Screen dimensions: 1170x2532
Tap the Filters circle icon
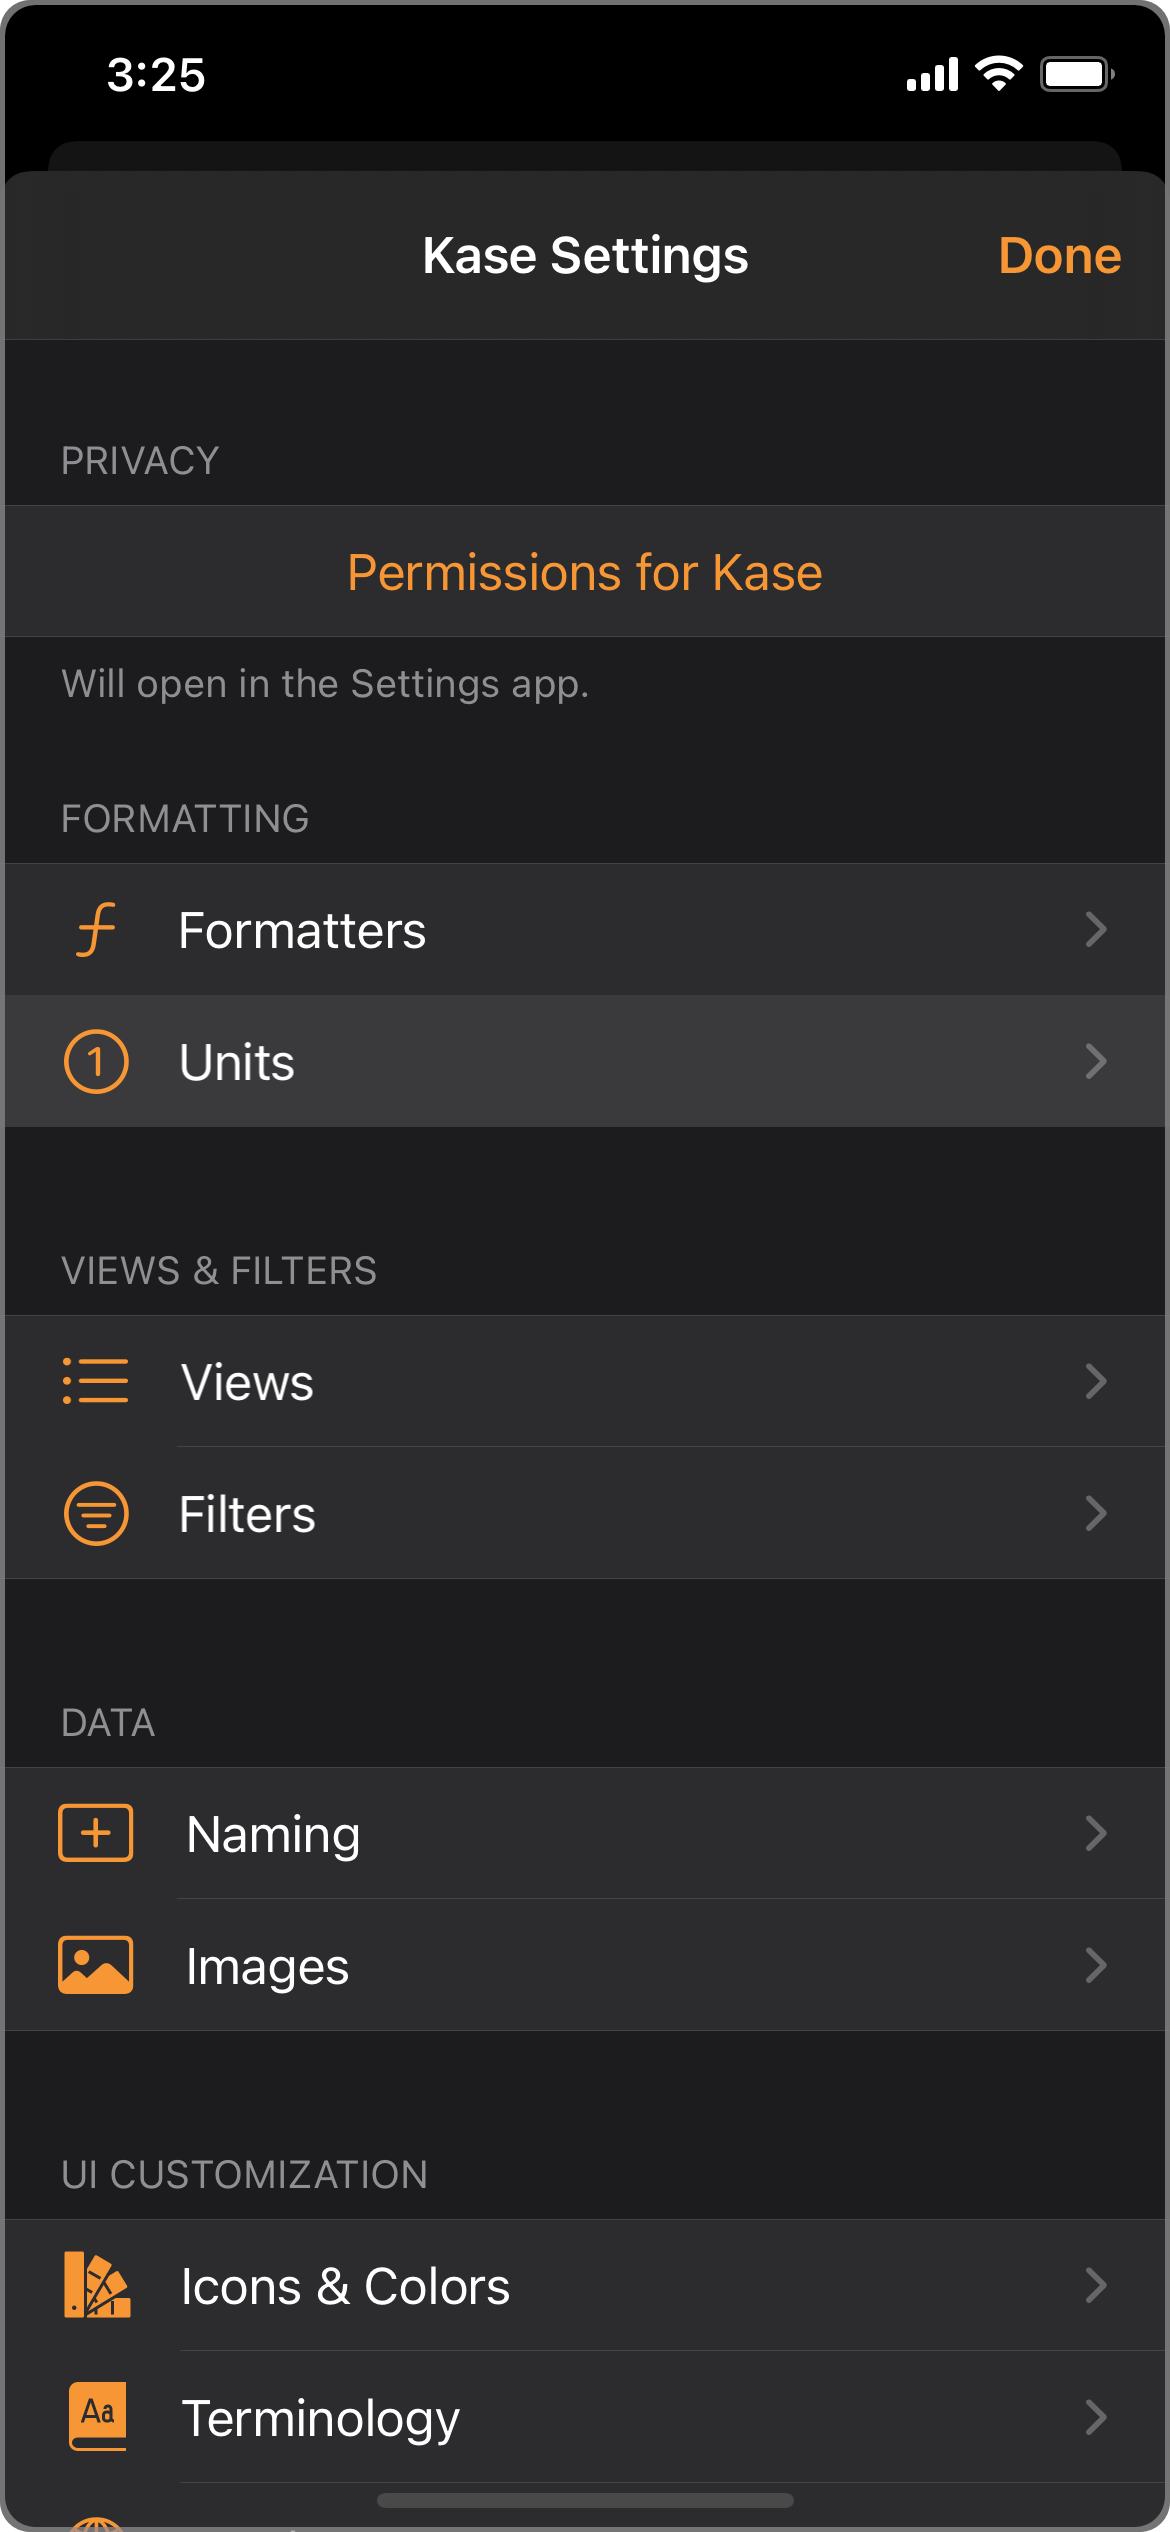[96, 1513]
